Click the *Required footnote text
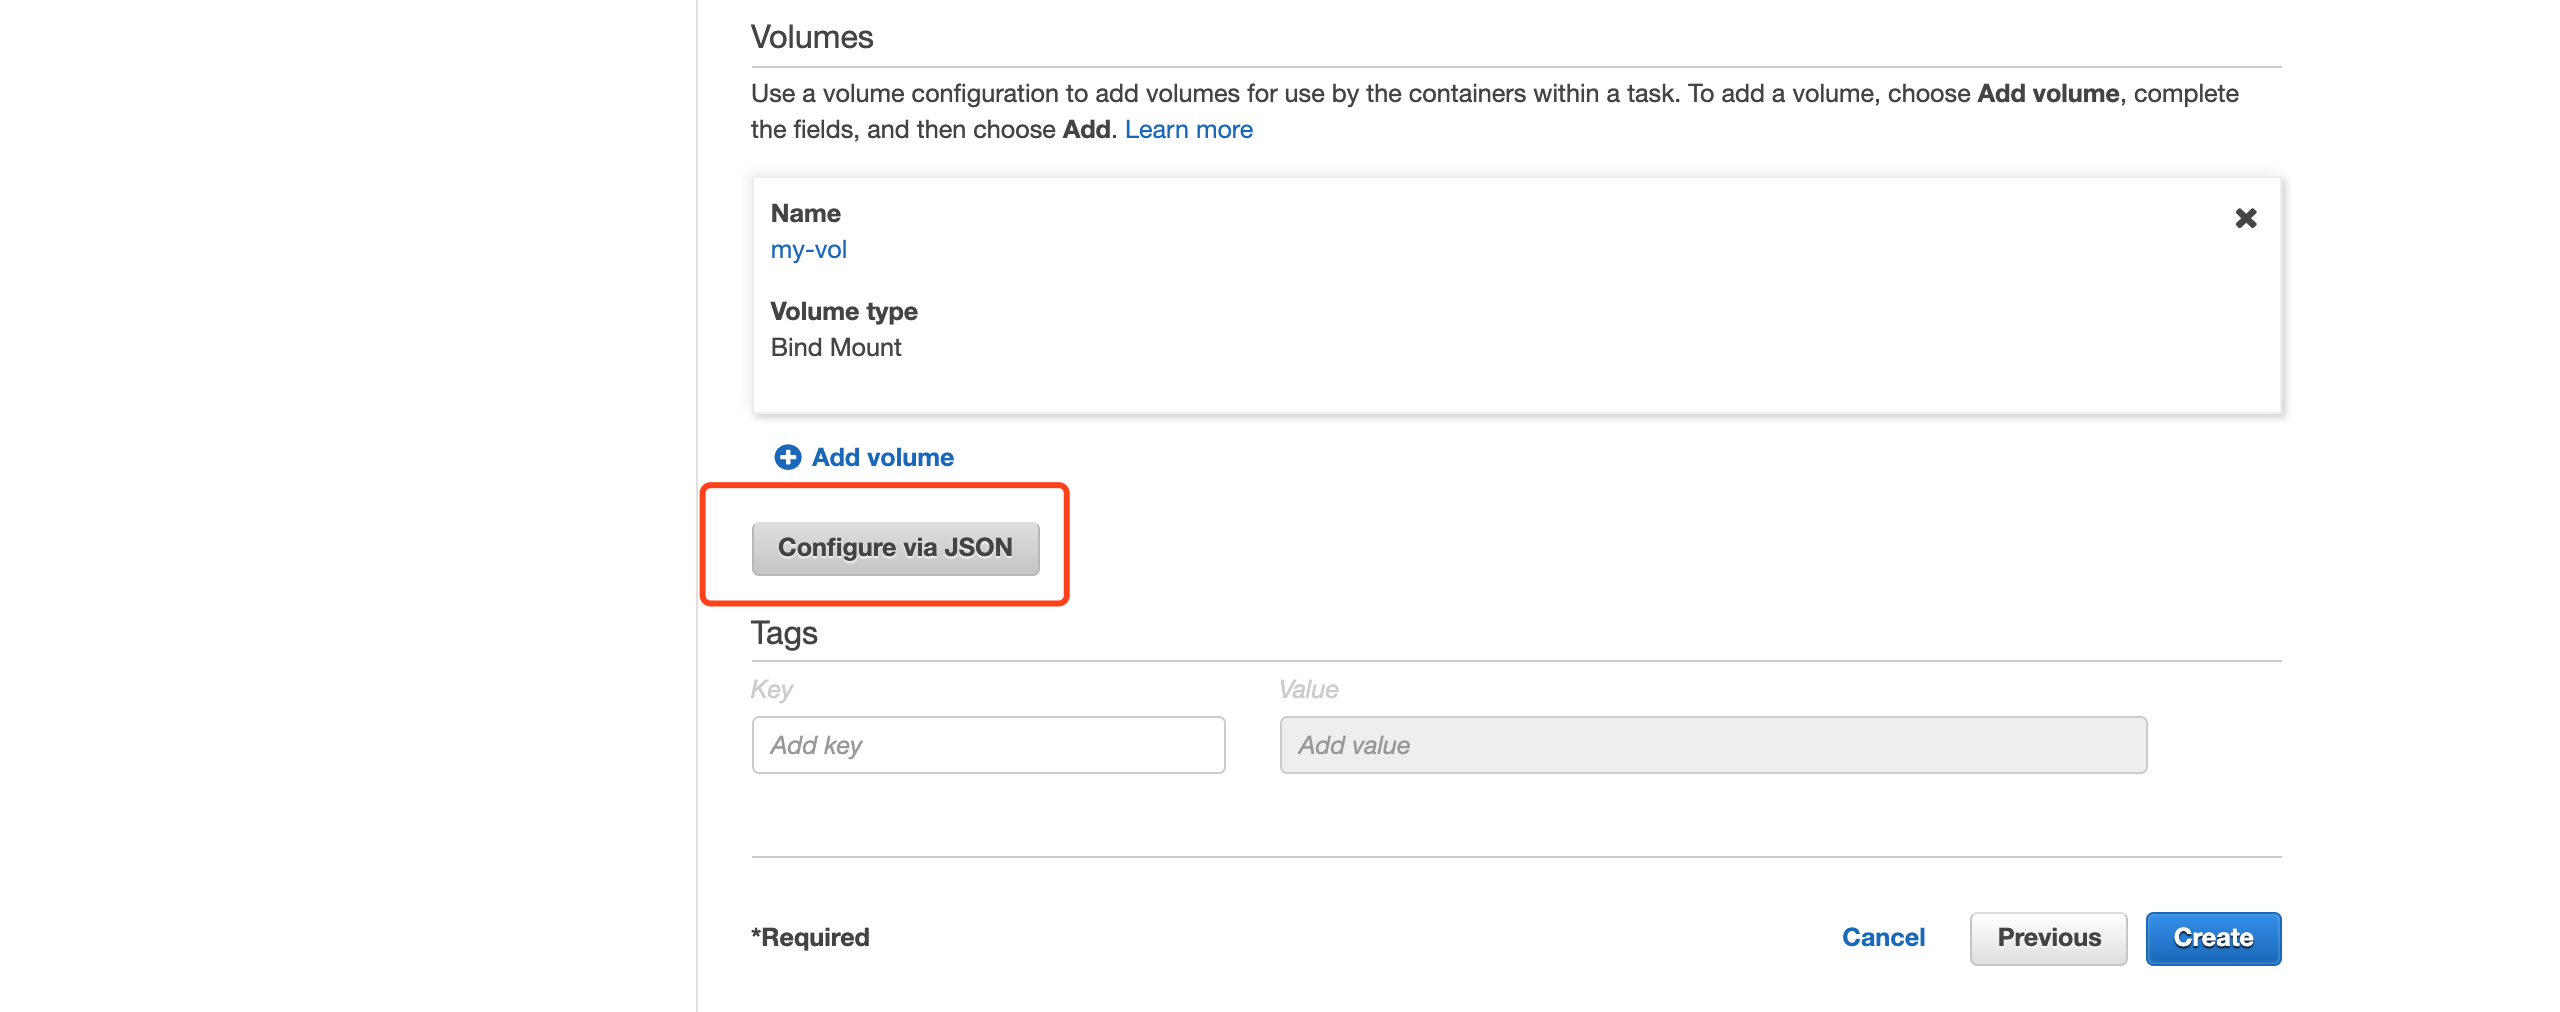Screen dimensions: 2560x1012 pos(810,938)
